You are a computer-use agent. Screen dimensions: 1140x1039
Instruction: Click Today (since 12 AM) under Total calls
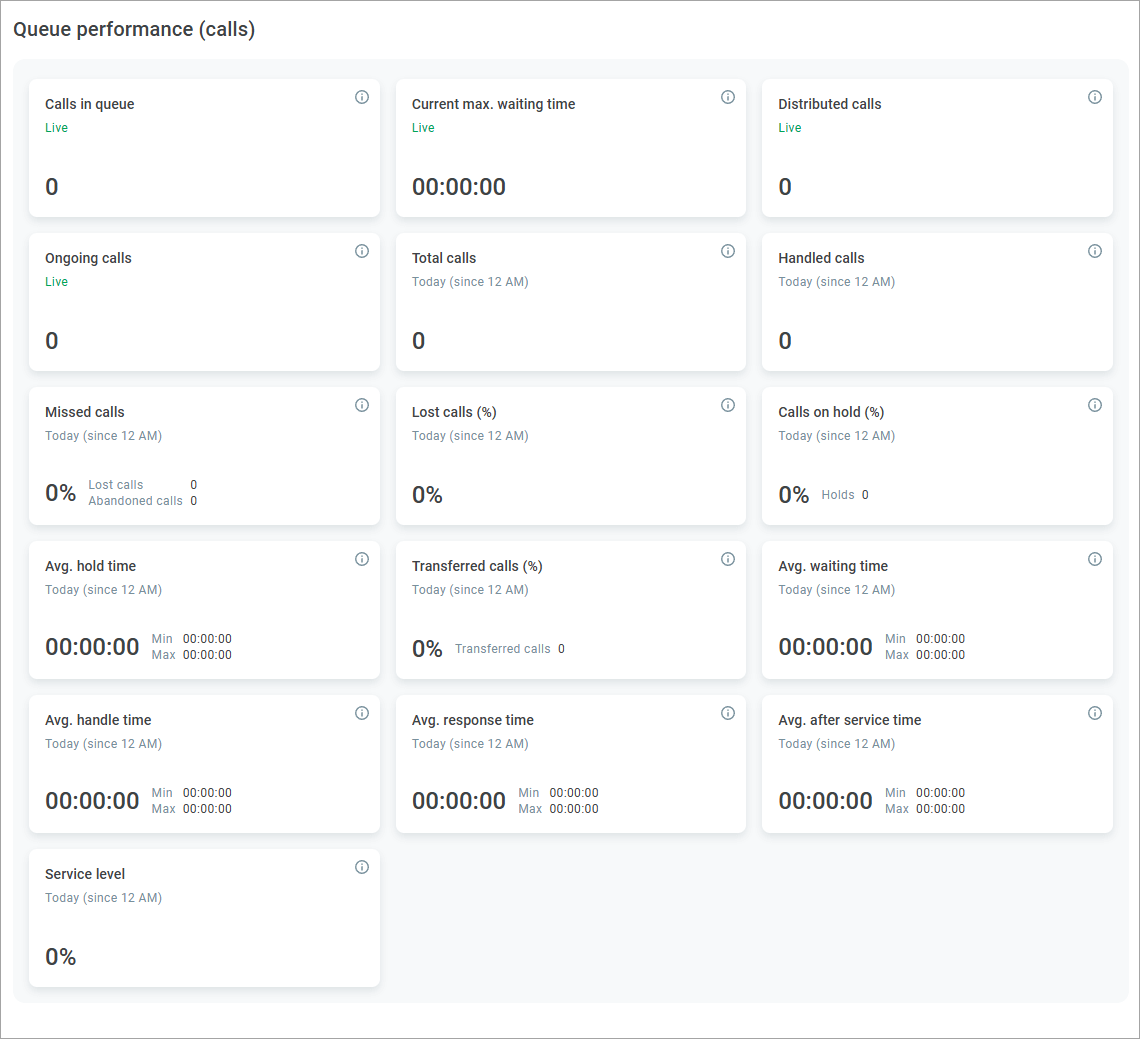pos(470,281)
